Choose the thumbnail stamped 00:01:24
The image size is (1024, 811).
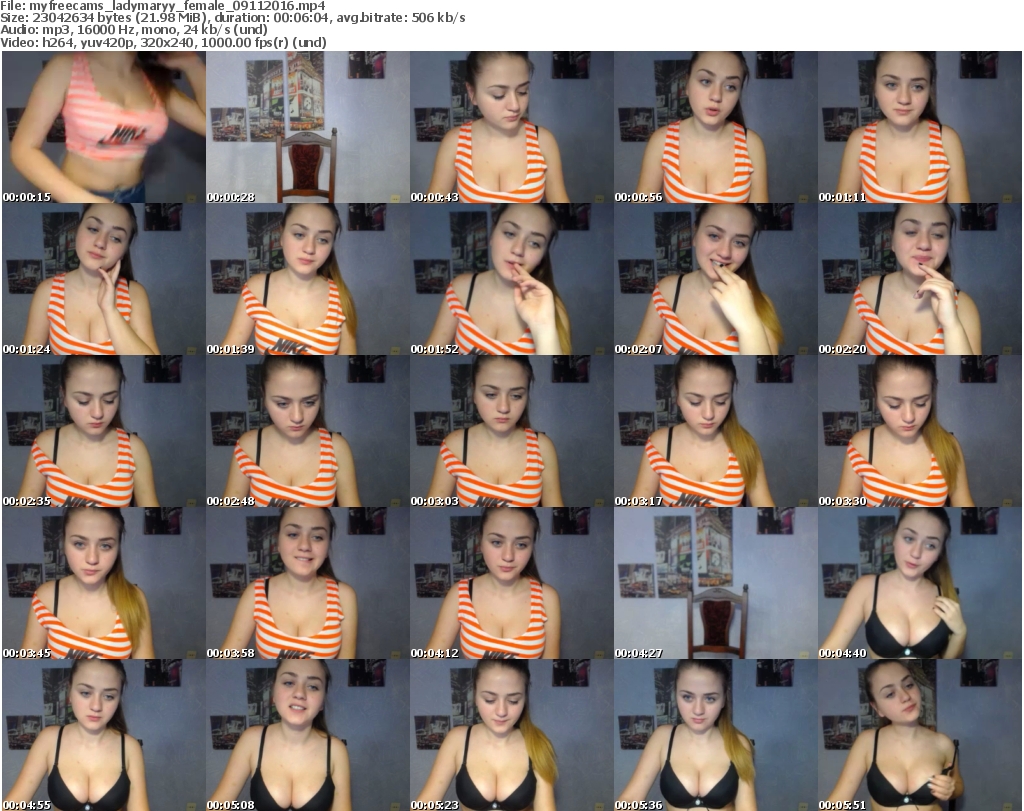point(104,279)
